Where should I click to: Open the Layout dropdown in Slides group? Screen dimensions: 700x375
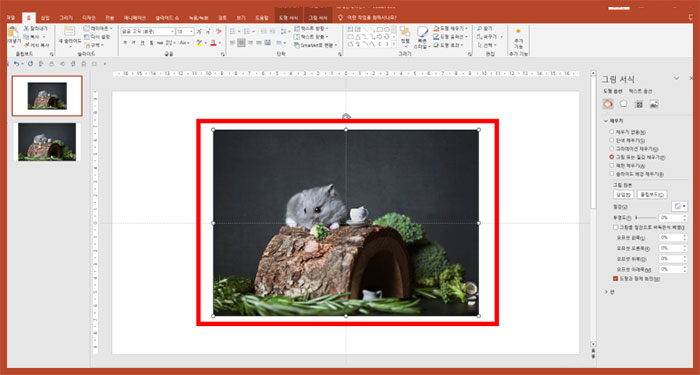(98, 28)
